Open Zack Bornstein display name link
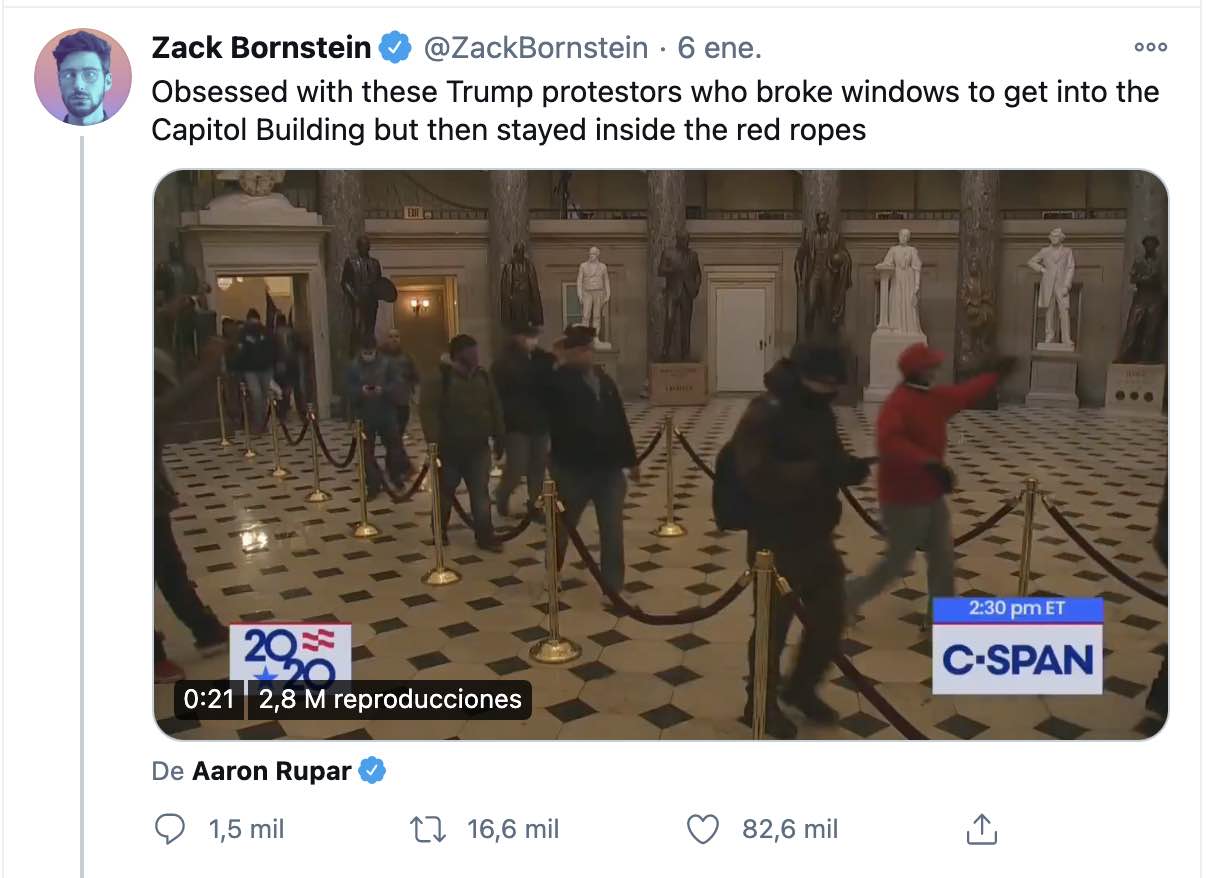The width and height of the screenshot is (1206, 878). tap(263, 46)
